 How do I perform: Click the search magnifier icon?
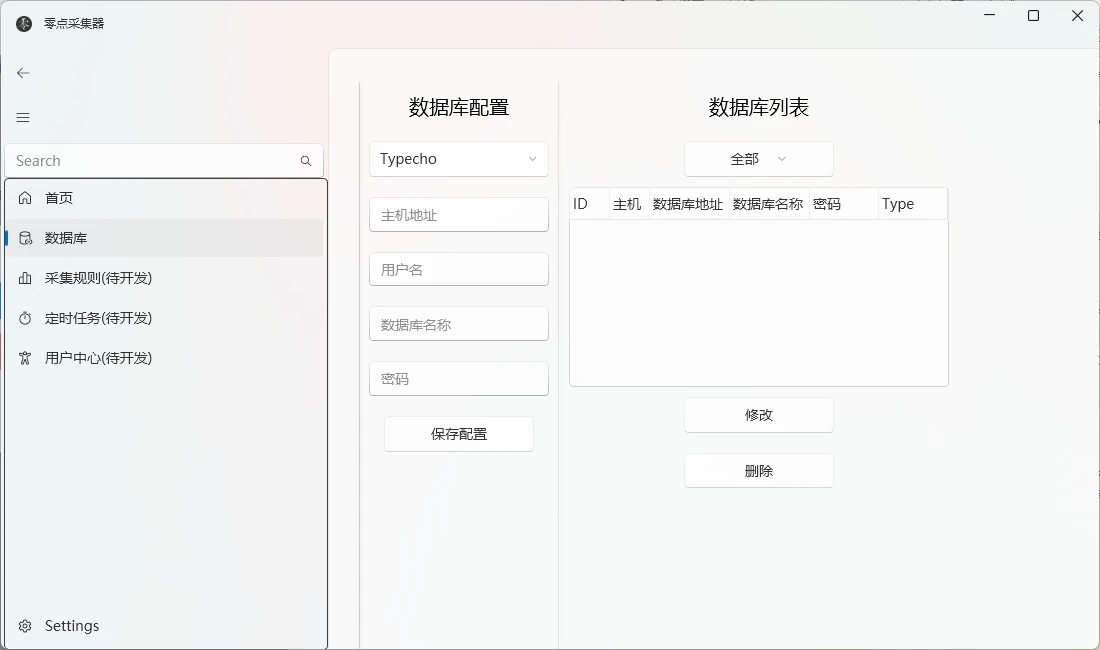click(x=306, y=161)
